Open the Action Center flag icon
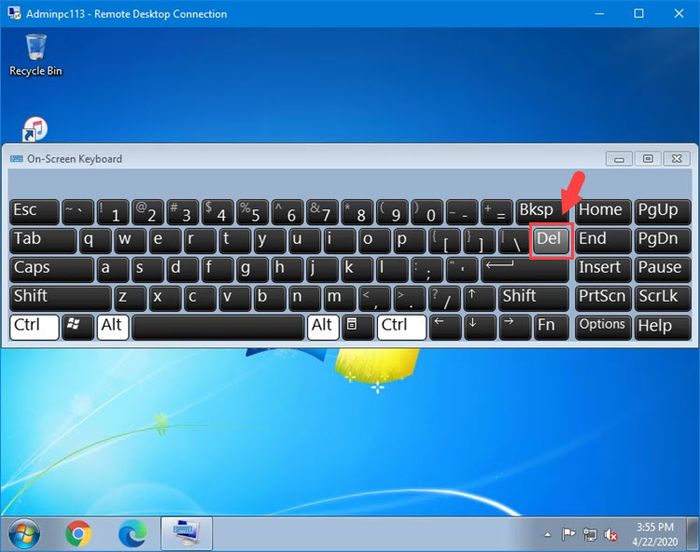 (x=568, y=534)
